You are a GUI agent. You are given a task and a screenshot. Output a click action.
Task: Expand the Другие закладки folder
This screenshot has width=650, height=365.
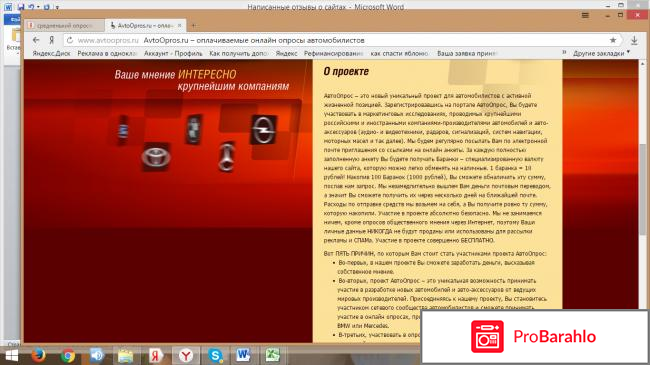coord(601,54)
